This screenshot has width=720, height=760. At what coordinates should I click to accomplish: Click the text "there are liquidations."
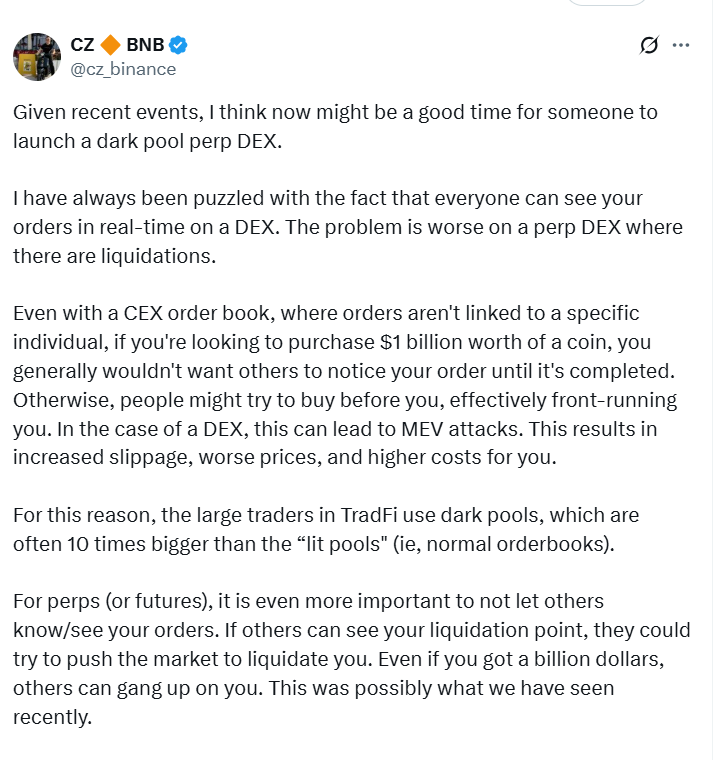click(114, 256)
